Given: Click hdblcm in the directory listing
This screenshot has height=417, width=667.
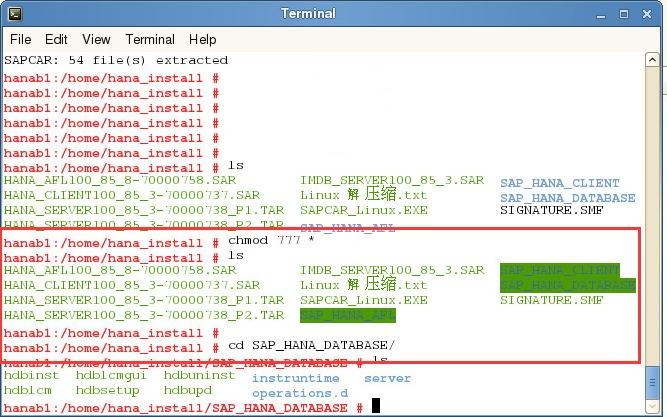Looking at the screenshot, I should click(28, 390).
